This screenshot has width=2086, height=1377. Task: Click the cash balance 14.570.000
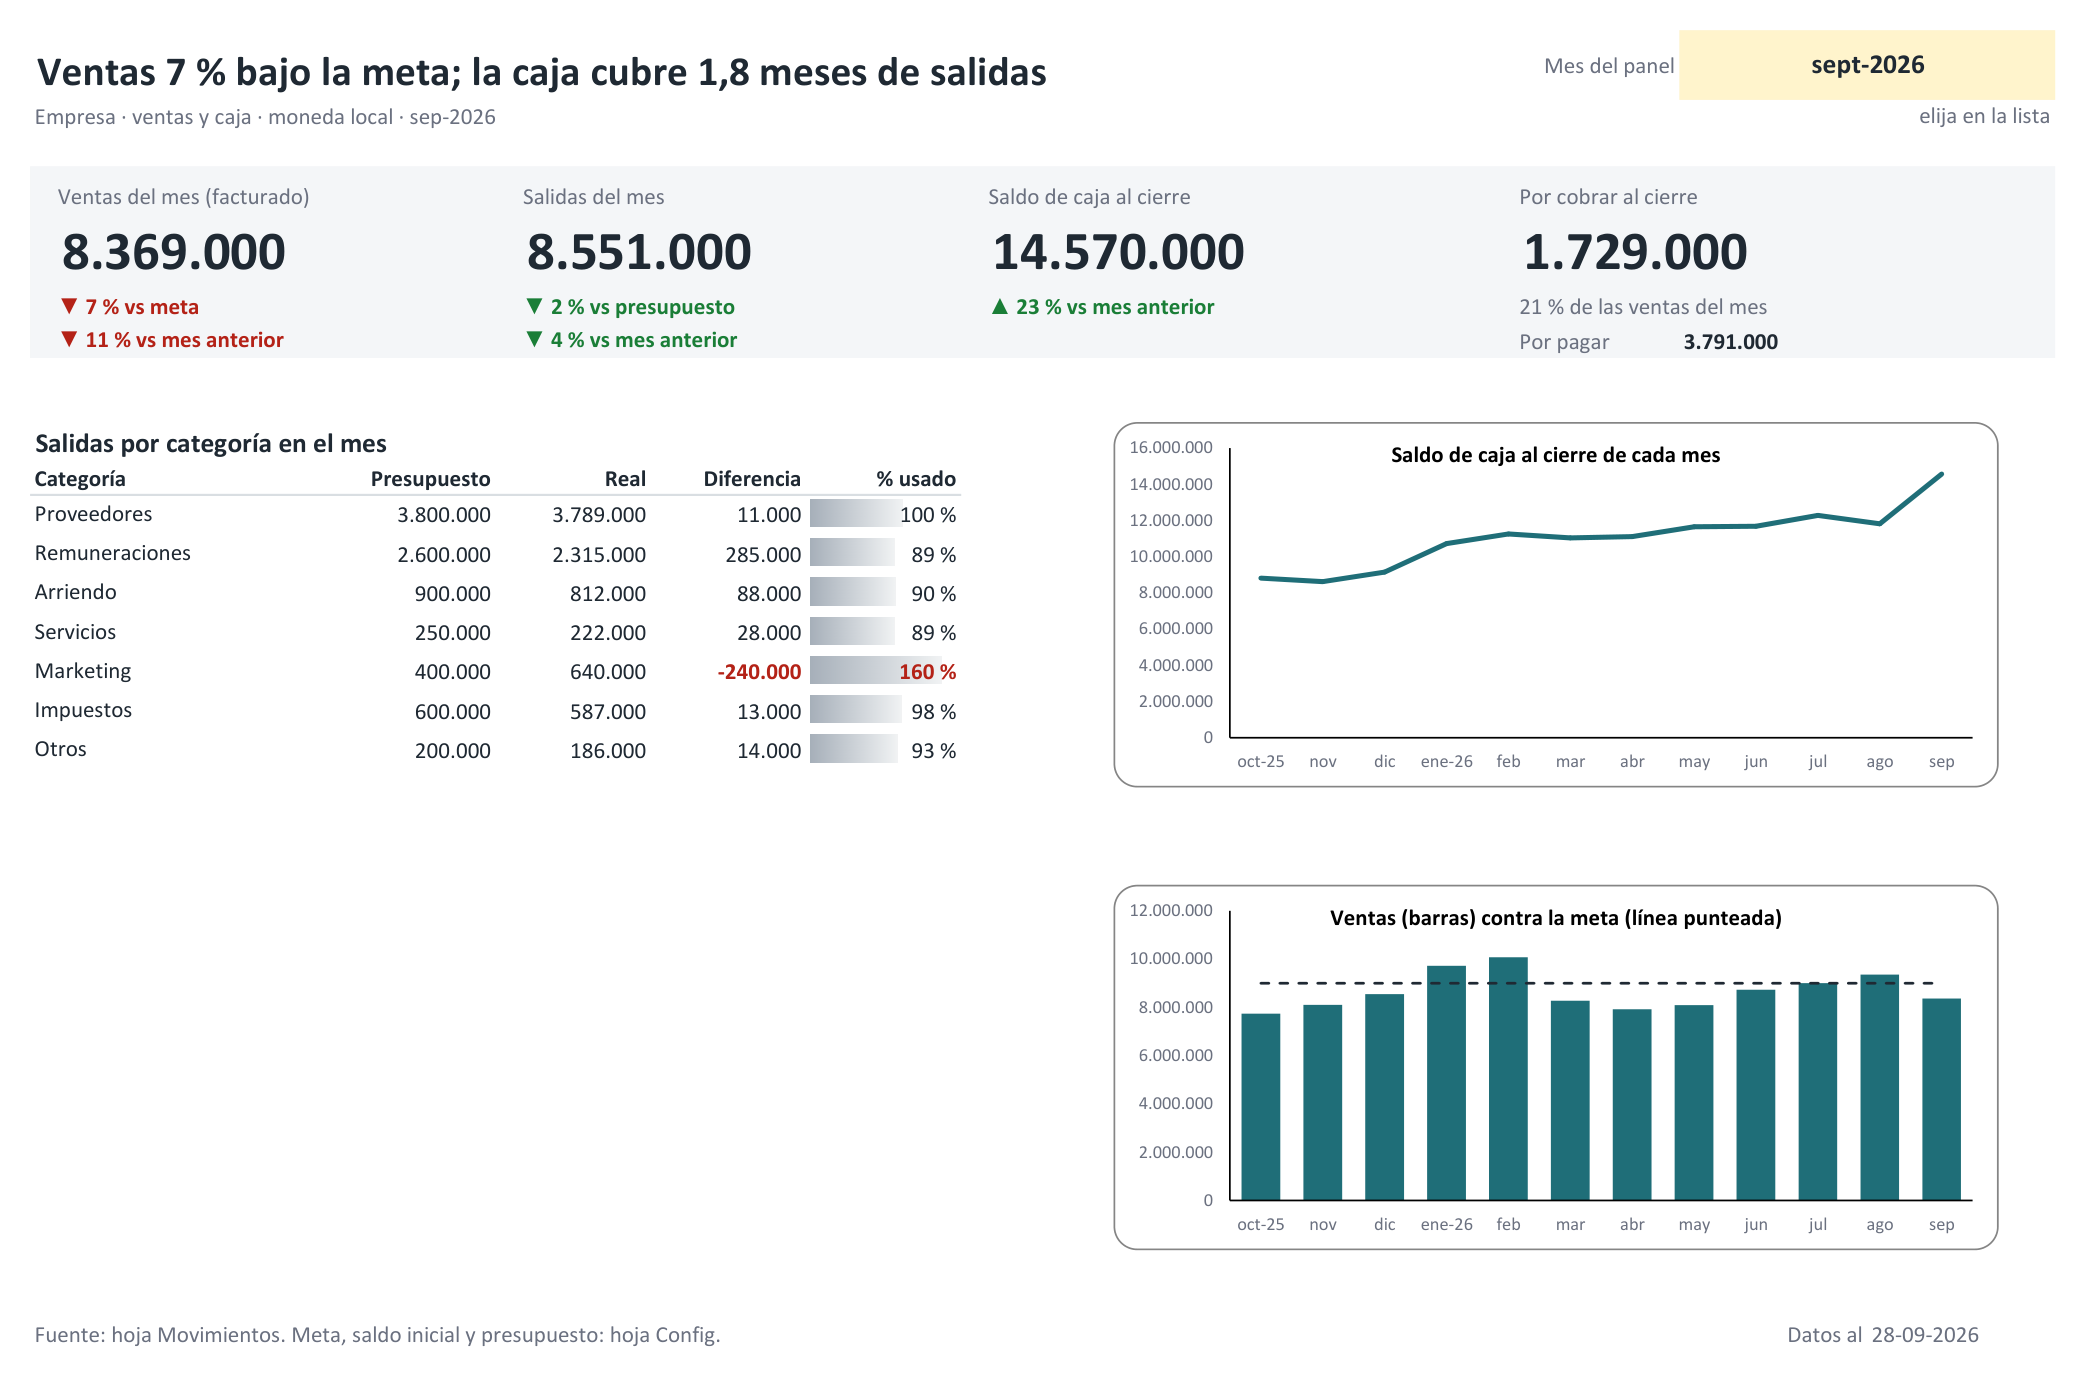click(x=1118, y=251)
